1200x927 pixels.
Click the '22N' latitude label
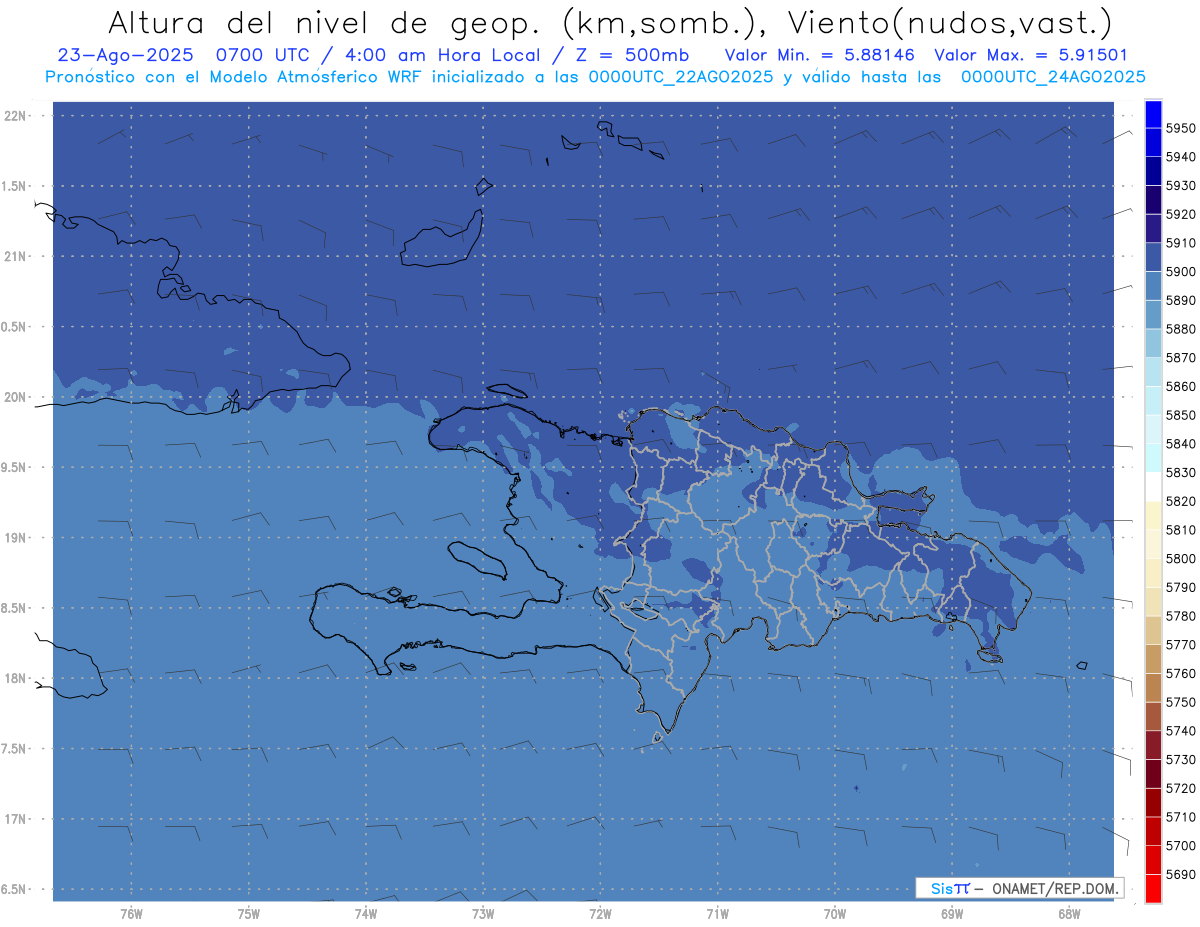15,115
